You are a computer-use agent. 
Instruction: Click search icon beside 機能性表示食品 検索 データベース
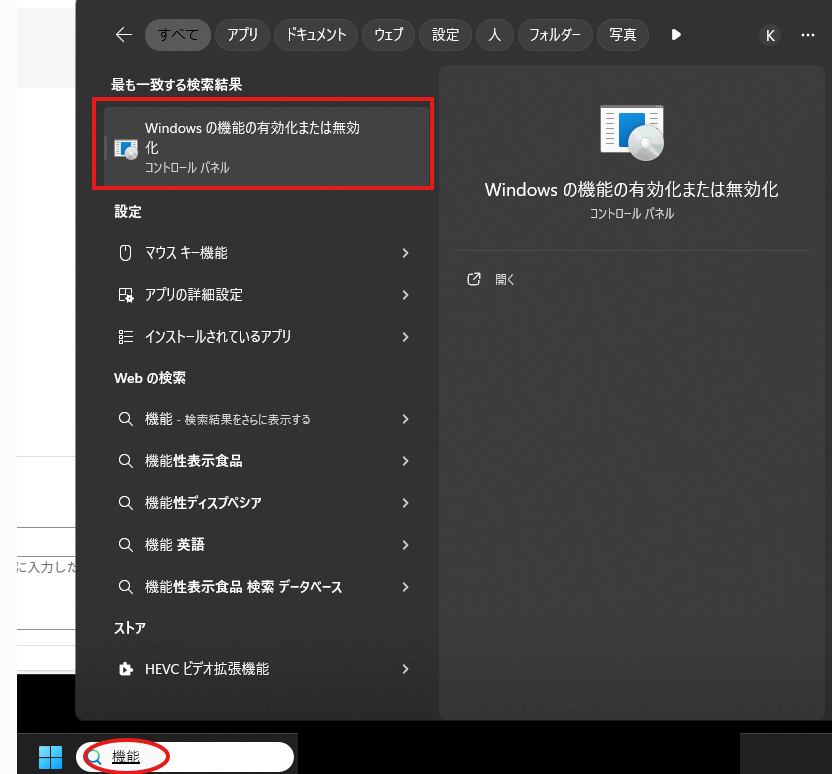tap(126, 587)
